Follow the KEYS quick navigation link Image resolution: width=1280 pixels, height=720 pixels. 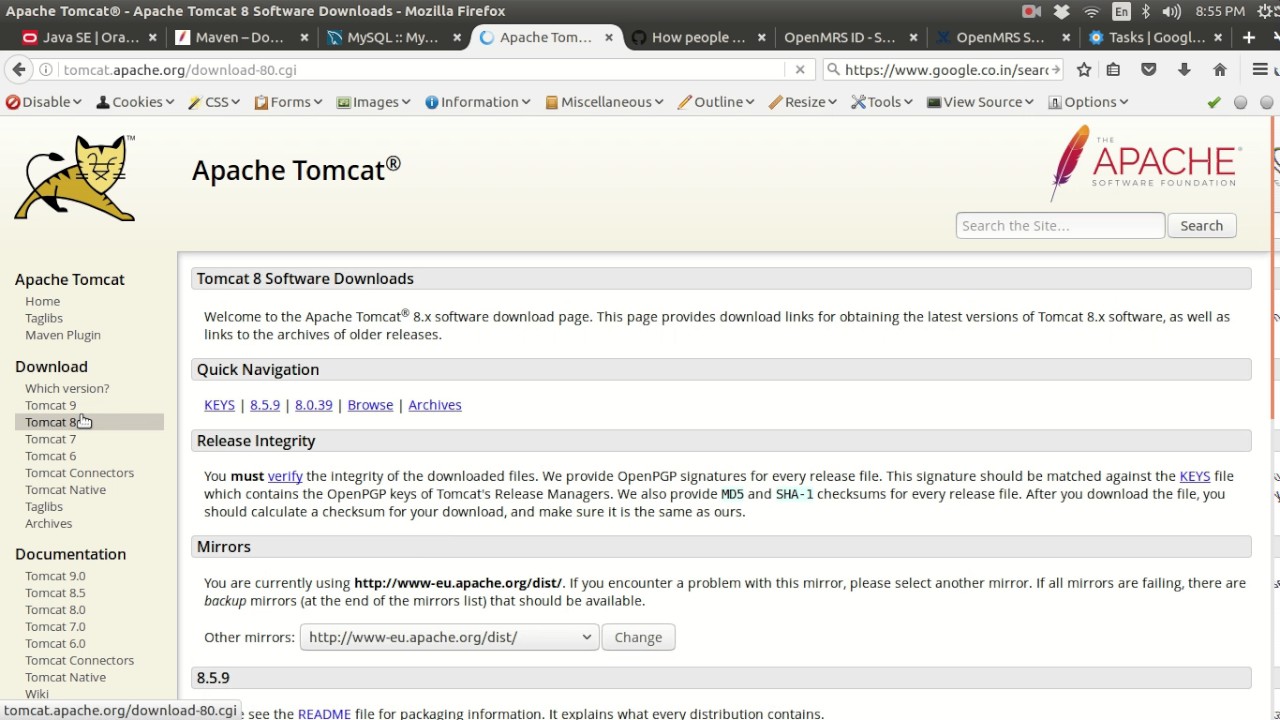tap(219, 405)
